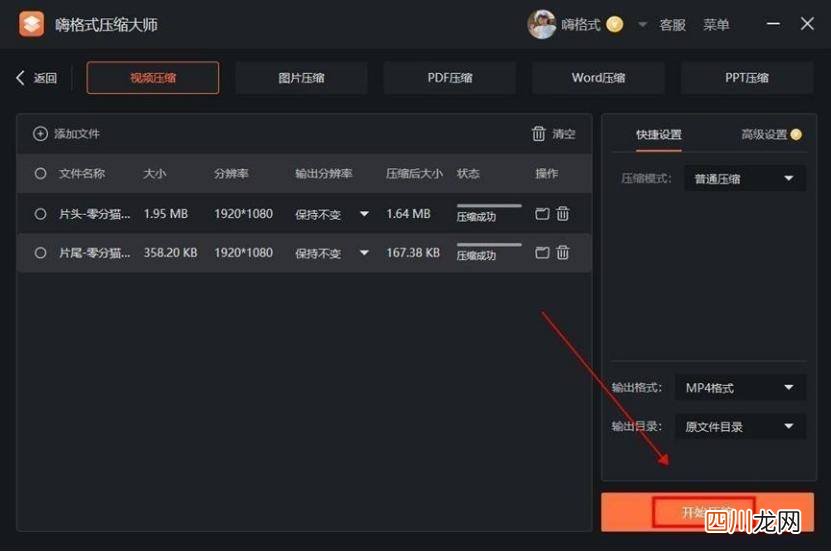Click 1920*1080 resolution of 片头 file

[243, 214]
